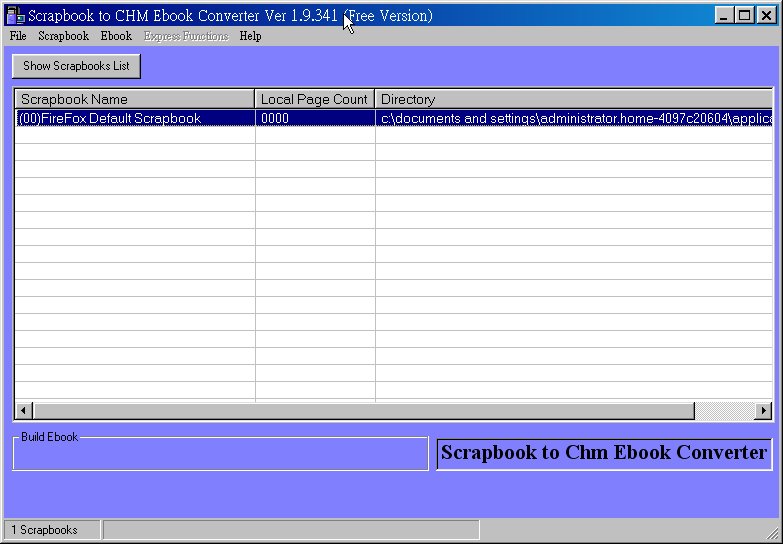This screenshot has height=544, width=783.
Task: Click the grayed-out Express Functions menu
Action: coord(185,36)
